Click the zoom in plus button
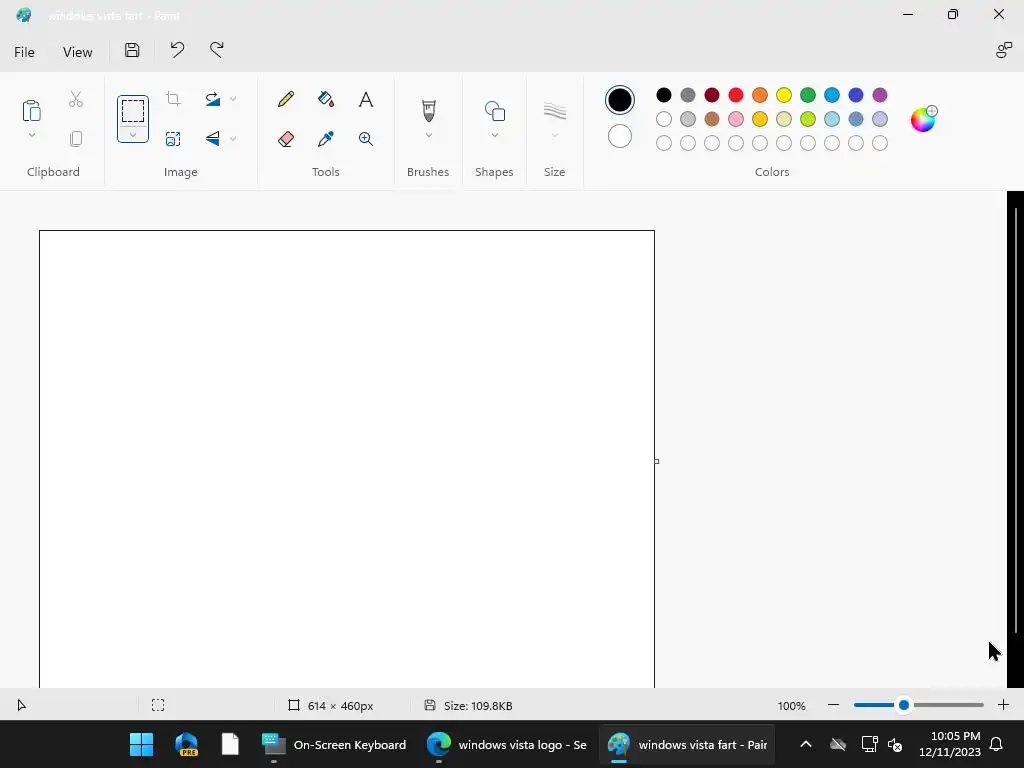 [1003, 705]
